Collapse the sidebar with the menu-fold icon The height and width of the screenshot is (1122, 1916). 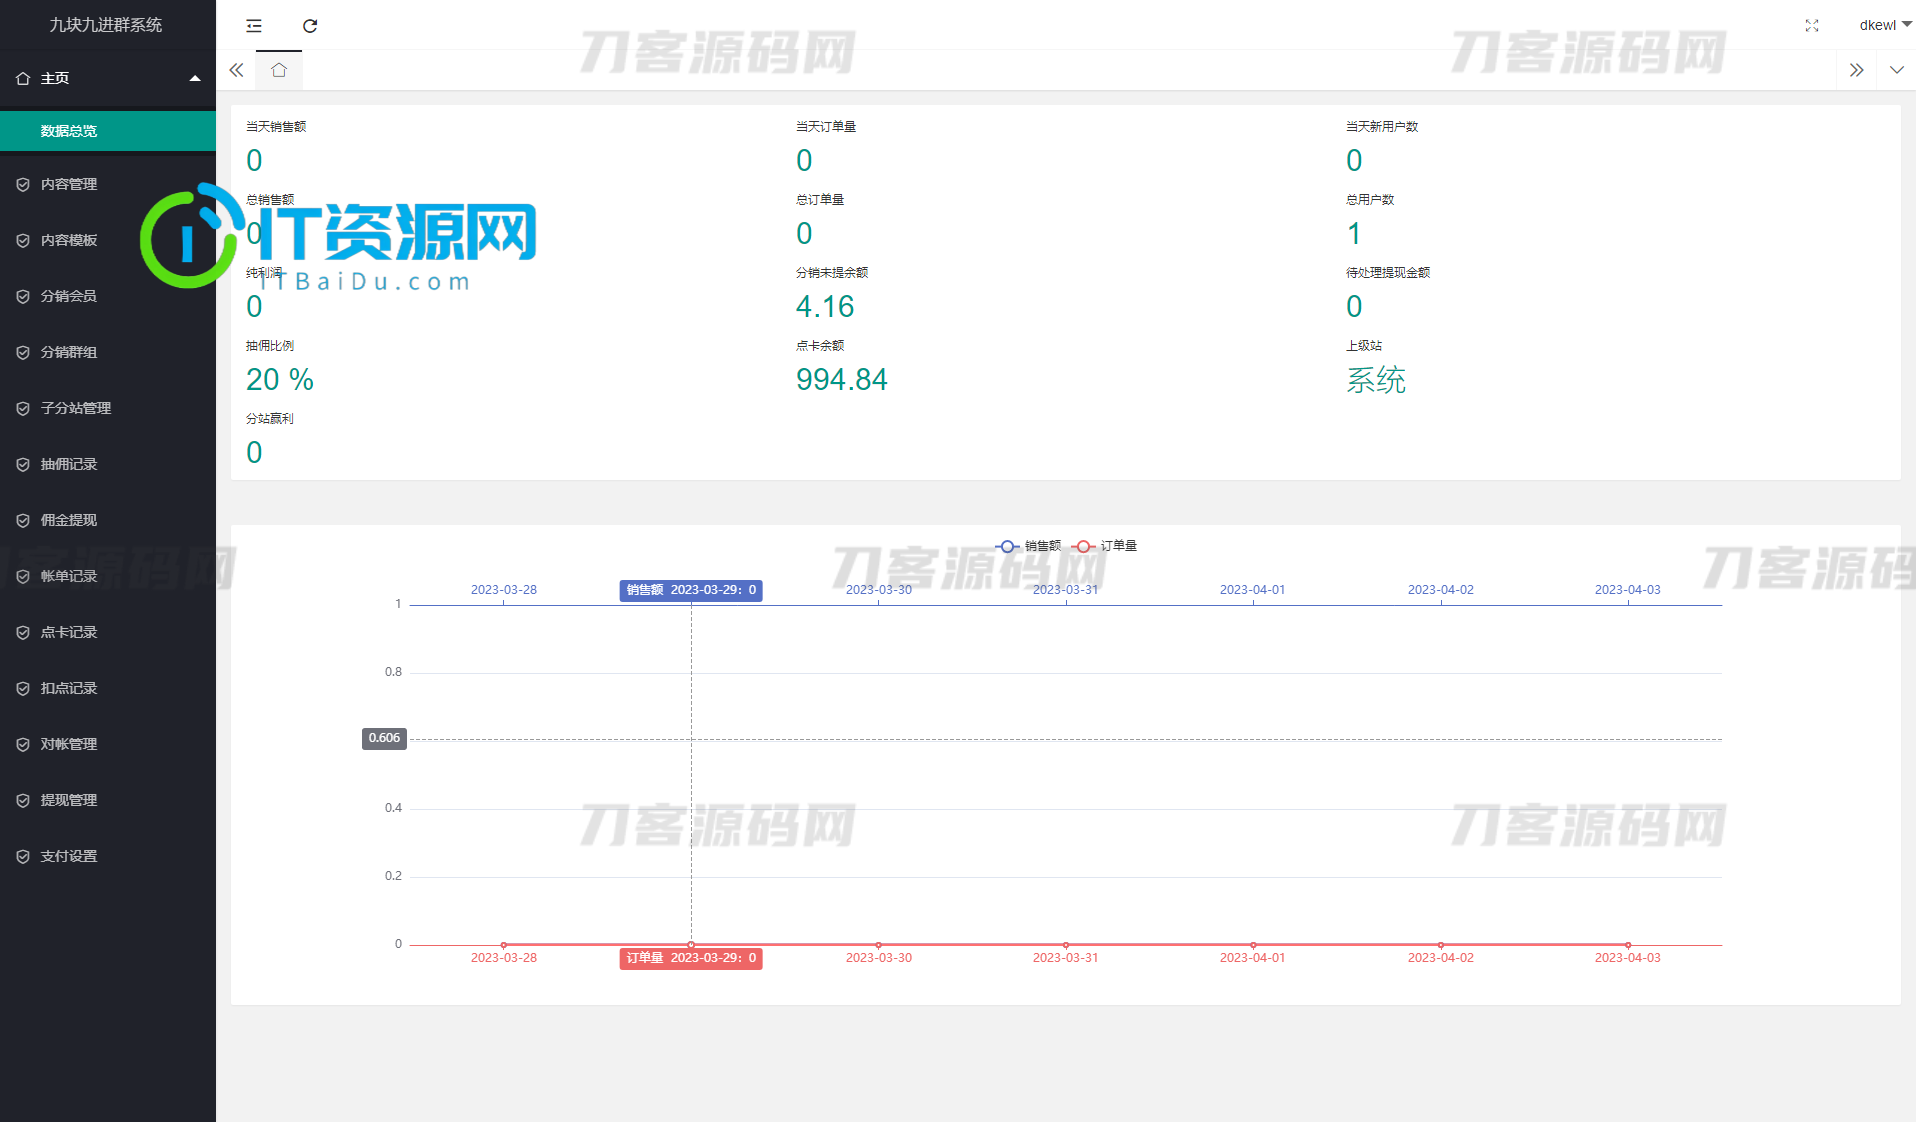[x=254, y=26]
